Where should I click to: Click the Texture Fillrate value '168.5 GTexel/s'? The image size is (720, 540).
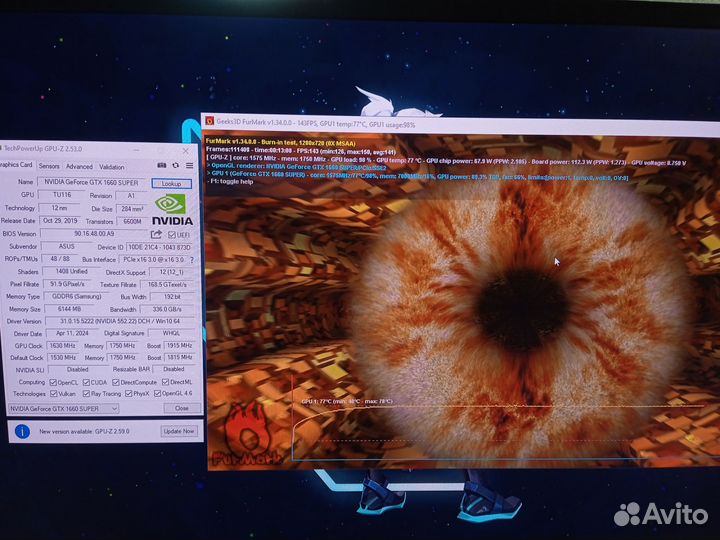click(x=167, y=285)
